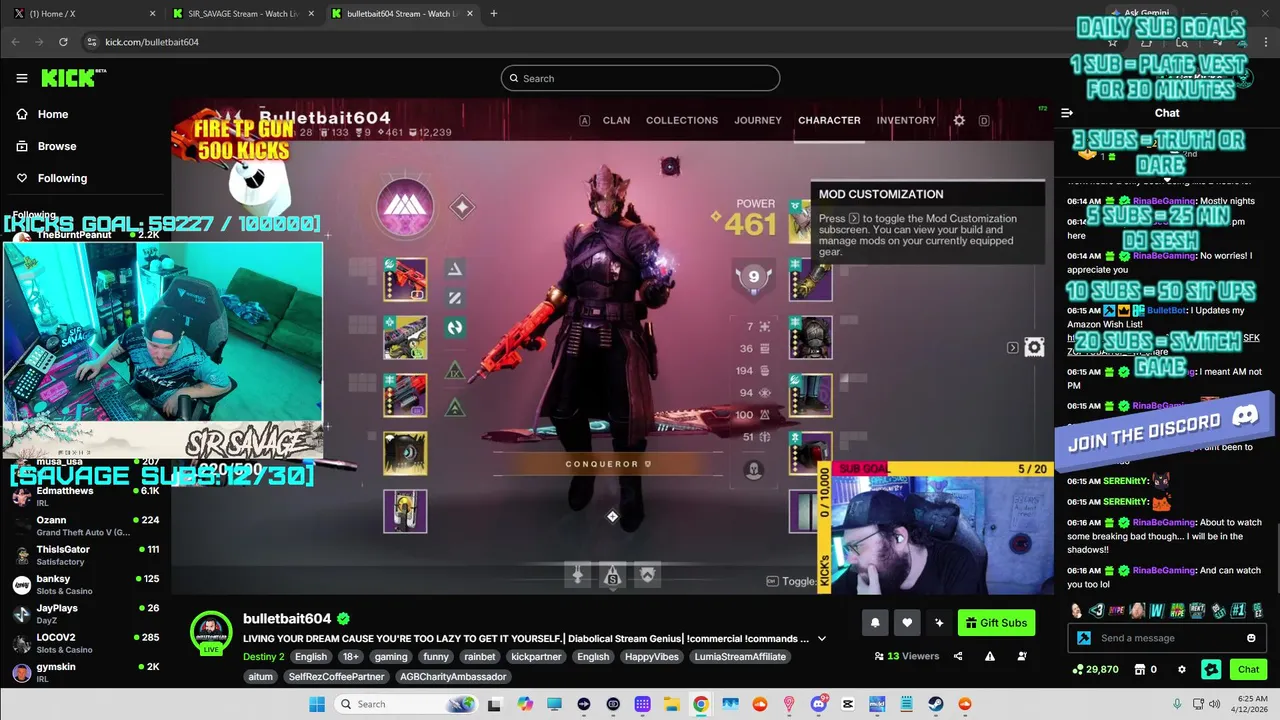Click the hammer identity icon in message box
This screenshot has width=1280, height=720.
pyautogui.click(x=1084, y=638)
